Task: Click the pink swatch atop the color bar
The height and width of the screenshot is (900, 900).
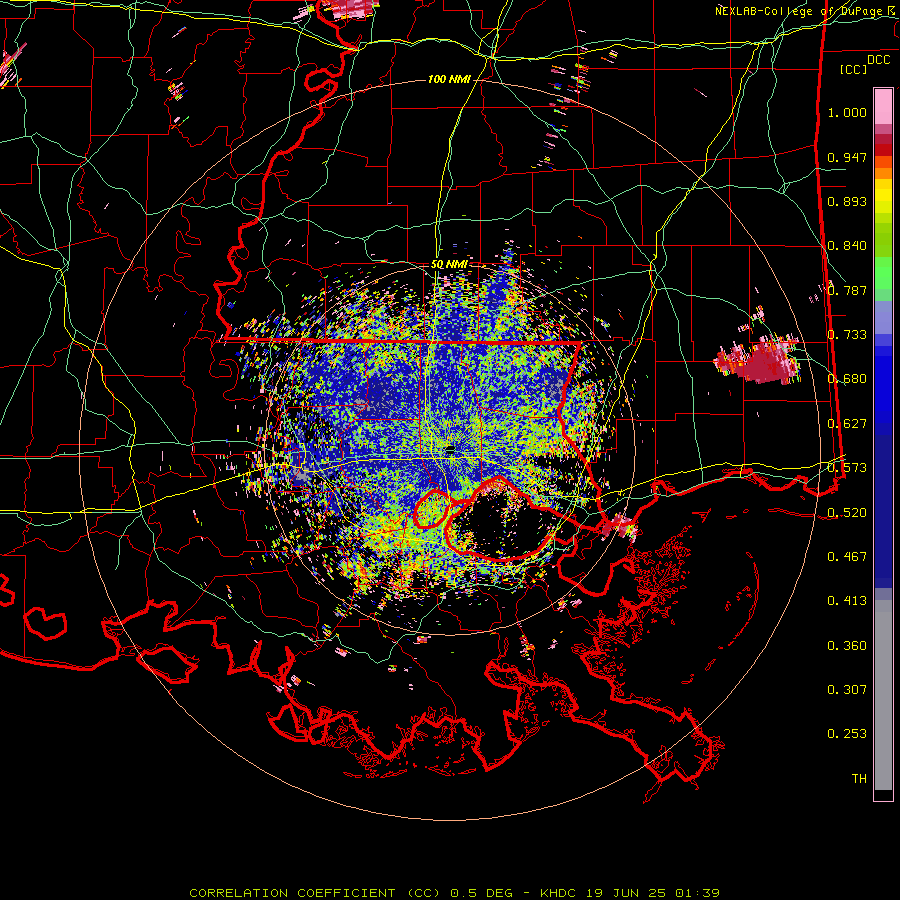Action: (x=883, y=106)
